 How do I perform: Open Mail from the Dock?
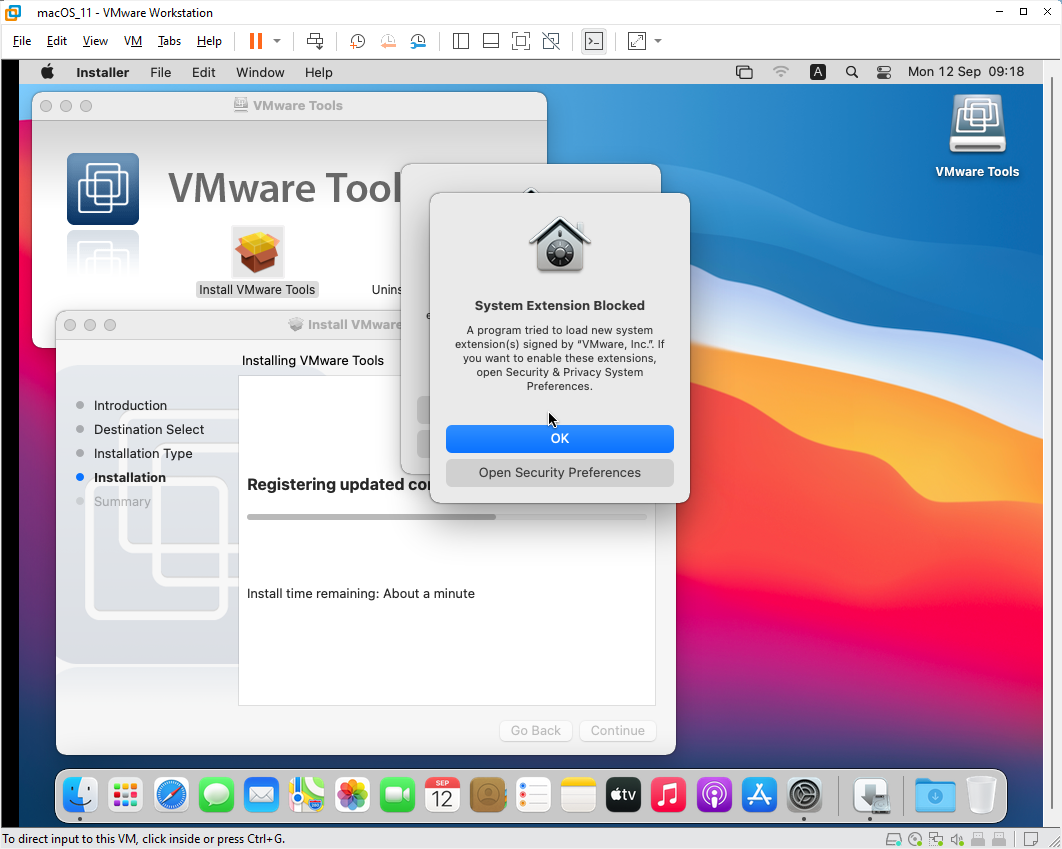click(x=261, y=795)
